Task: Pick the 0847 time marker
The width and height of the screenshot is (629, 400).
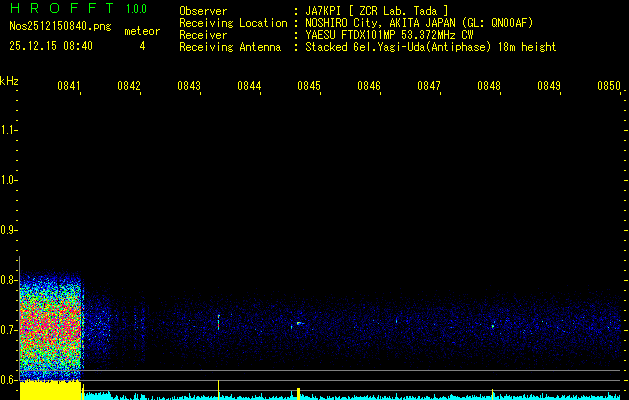Action: point(429,87)
